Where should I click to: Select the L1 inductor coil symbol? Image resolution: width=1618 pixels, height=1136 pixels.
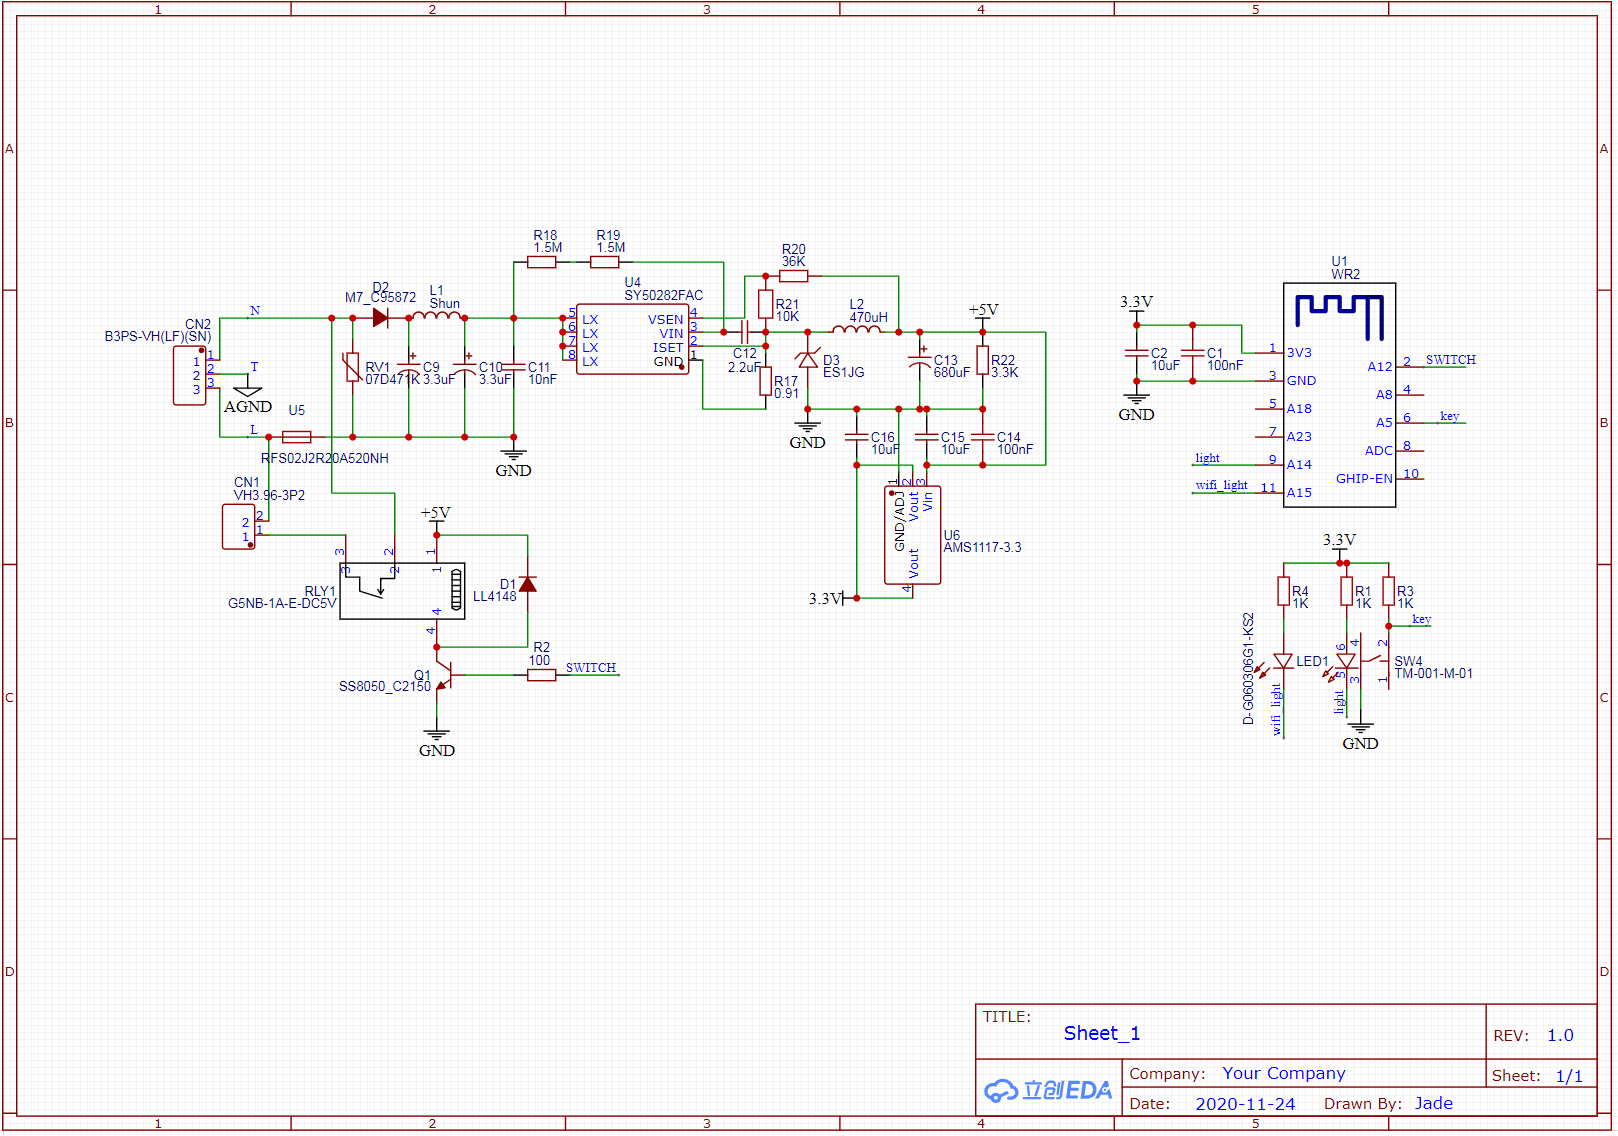pyautogui.click(x=437, y=316)
